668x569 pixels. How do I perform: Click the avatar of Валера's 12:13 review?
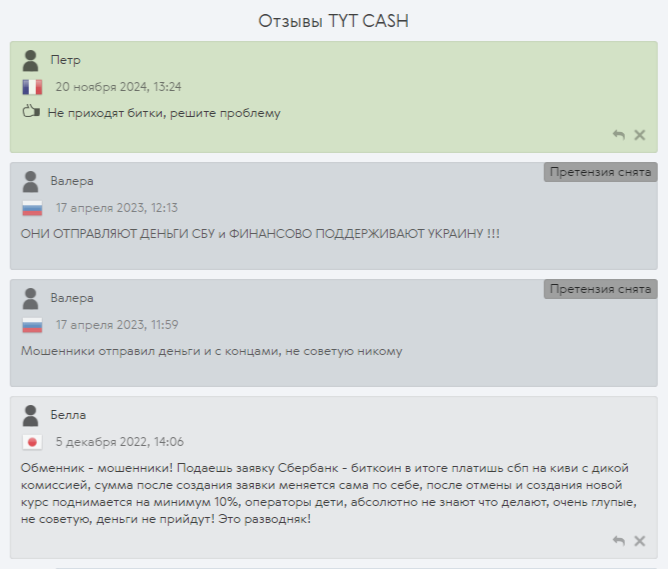(31, 181)
